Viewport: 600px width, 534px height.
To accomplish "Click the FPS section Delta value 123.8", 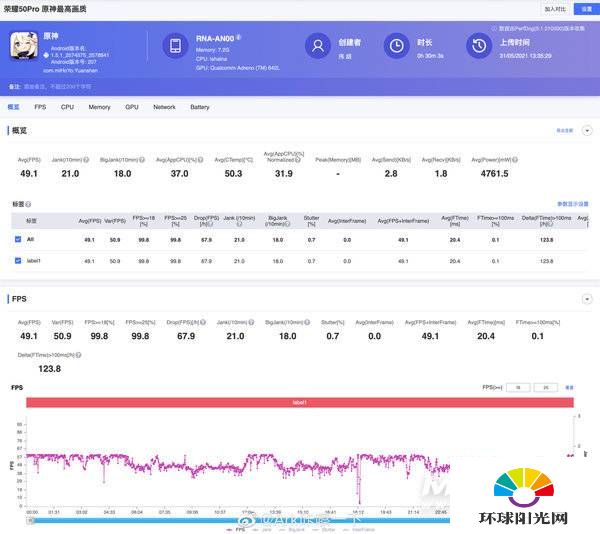I will [49, 369].
